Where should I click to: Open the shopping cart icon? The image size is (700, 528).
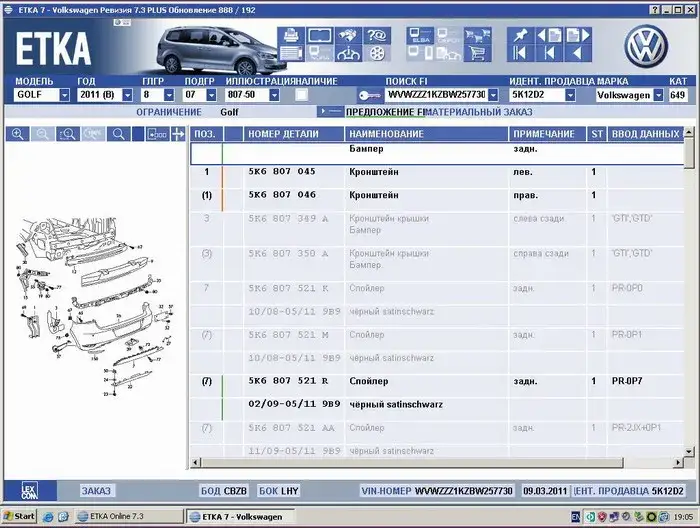(x=478, y=54)
